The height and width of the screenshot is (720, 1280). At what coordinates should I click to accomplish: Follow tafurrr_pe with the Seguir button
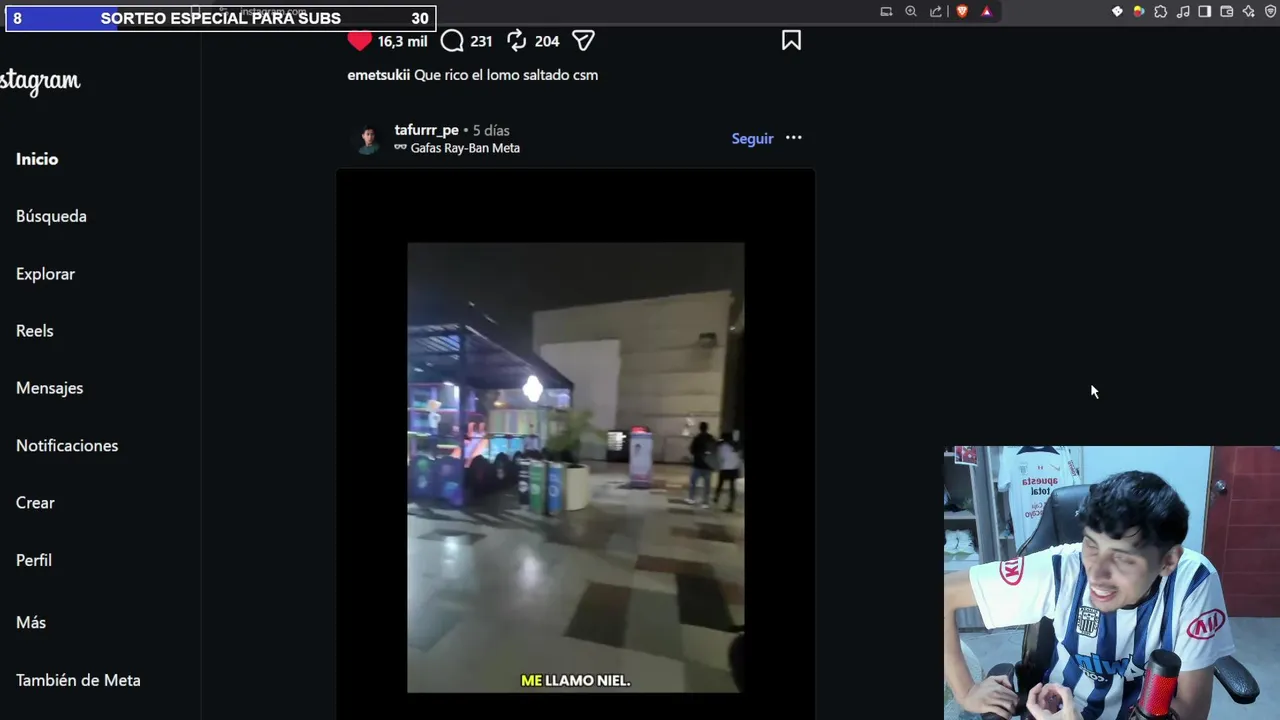tap(752, 139)
